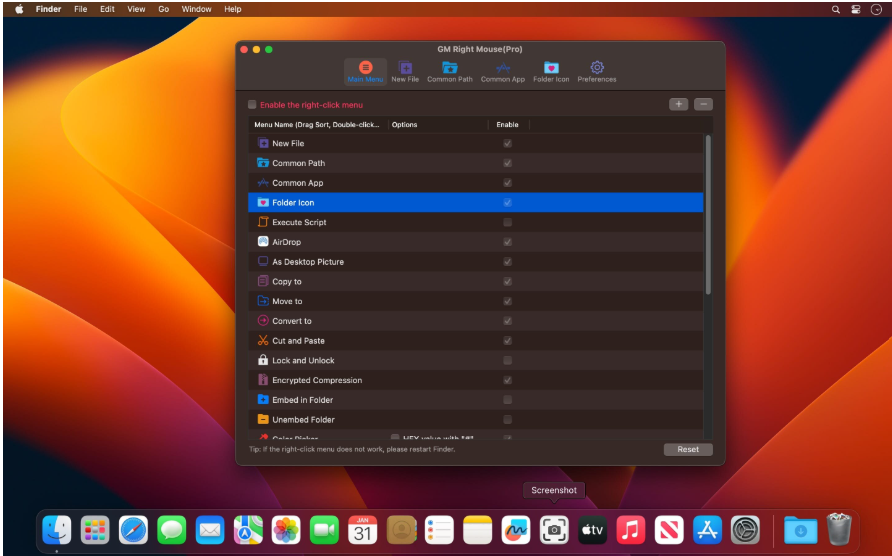Toggle Enable checkbox in Folder Icon row
This screenshot has width=892, height=556.
(507, 203)
